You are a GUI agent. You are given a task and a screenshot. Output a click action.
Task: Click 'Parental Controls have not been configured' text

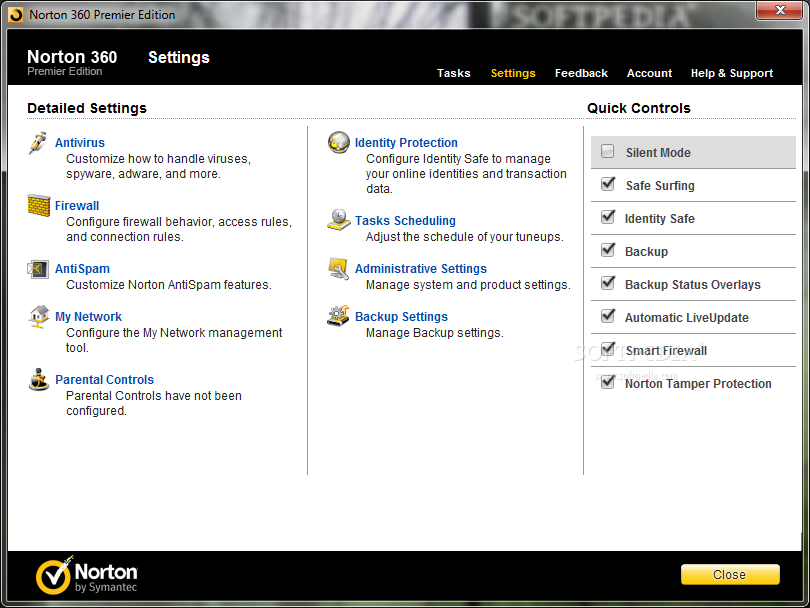[x=154, y=403]
